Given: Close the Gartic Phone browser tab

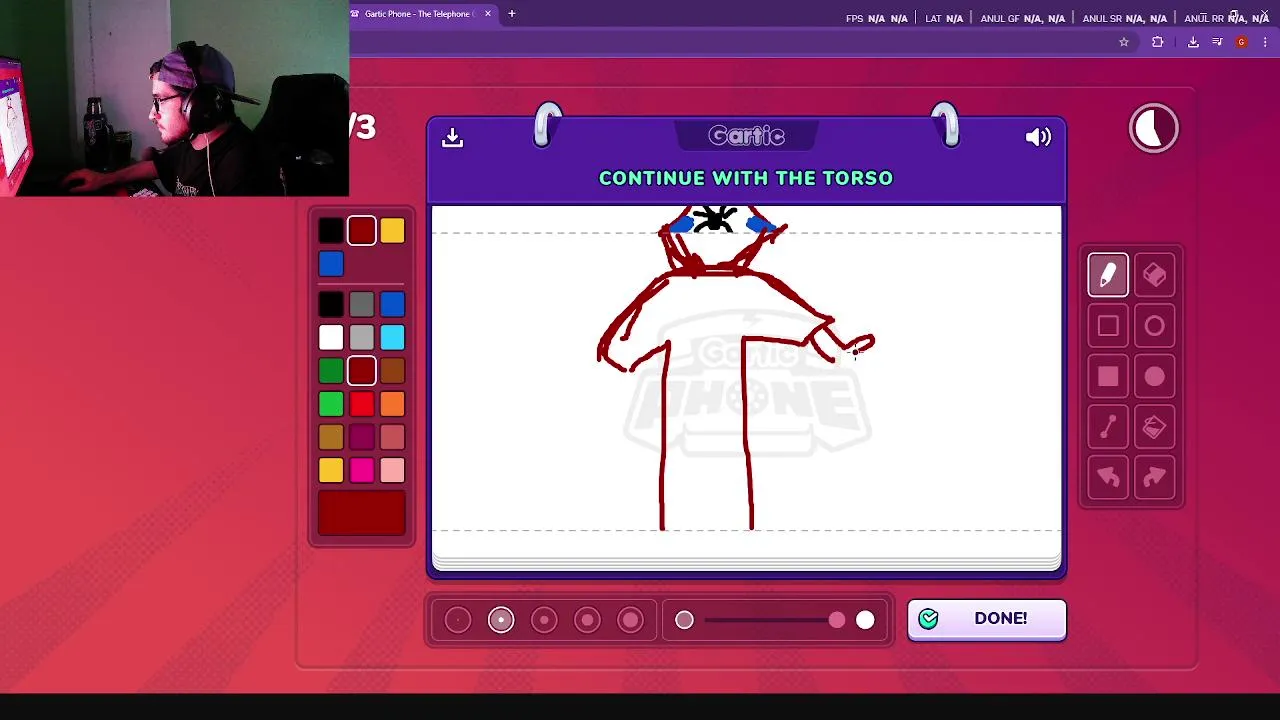Looking at the screenshot, I should pos(488,14).
